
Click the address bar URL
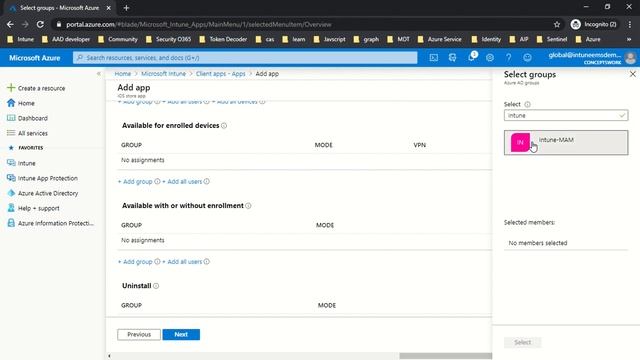[x=199, y=24]
